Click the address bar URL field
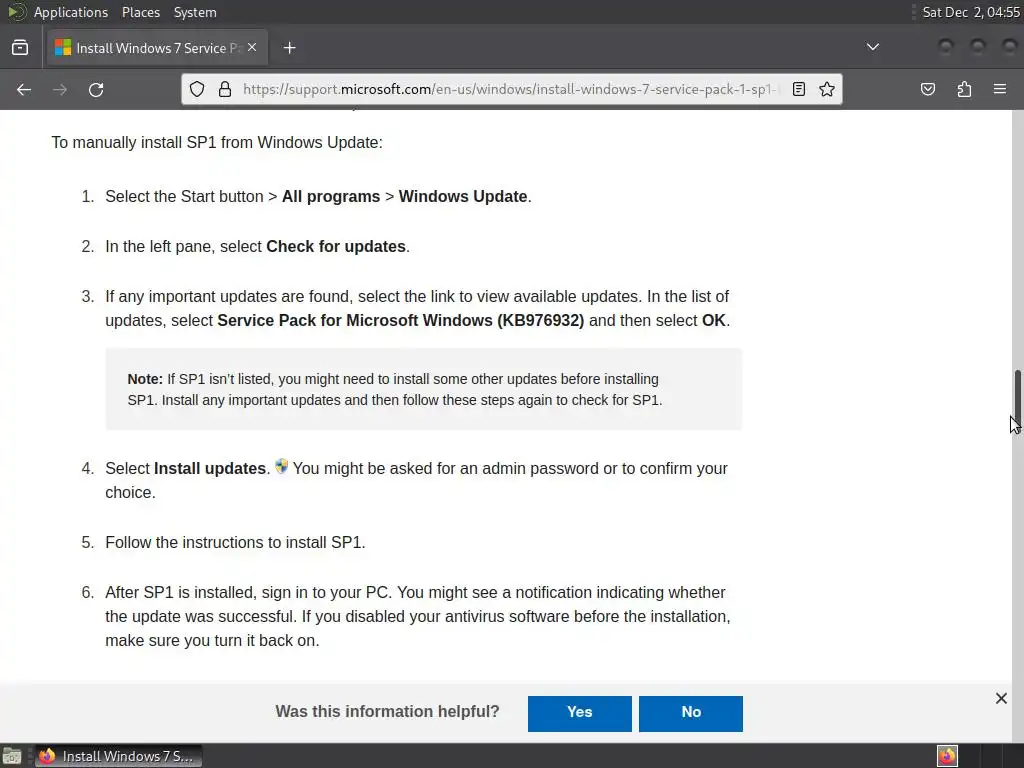This screenshot has width=1024, height=768. [x=509, y=89]
